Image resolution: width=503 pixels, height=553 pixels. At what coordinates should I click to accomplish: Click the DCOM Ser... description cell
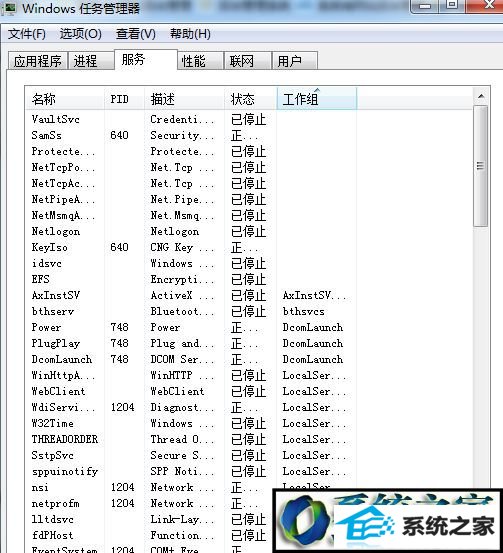pyautogui.click(x=182, y=359)
